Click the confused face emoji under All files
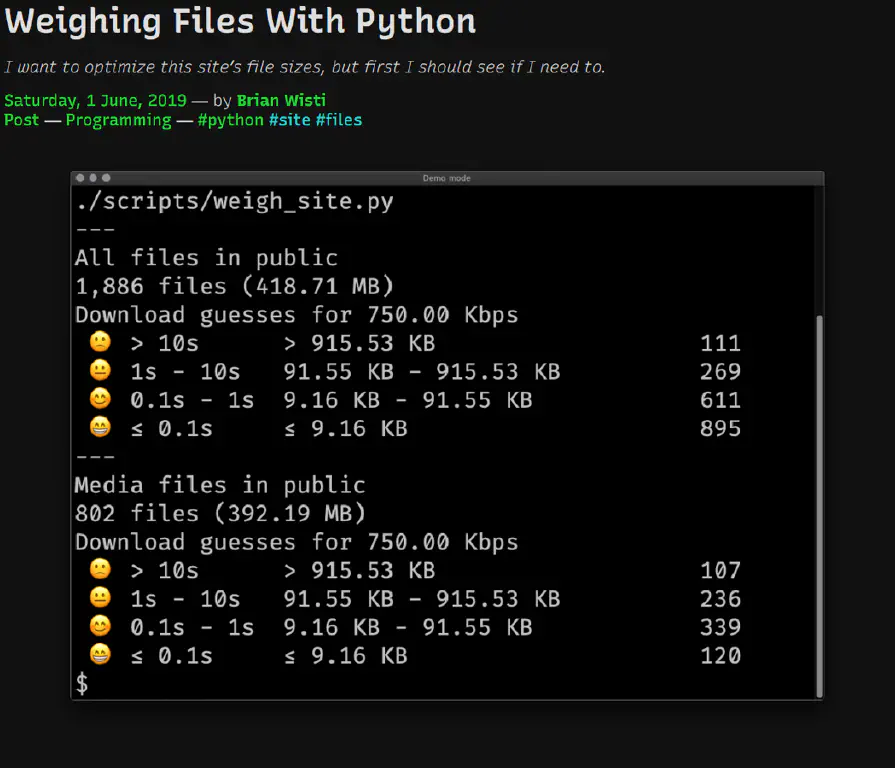Screen dimensions: 895x768 click(x=100, y=343)
